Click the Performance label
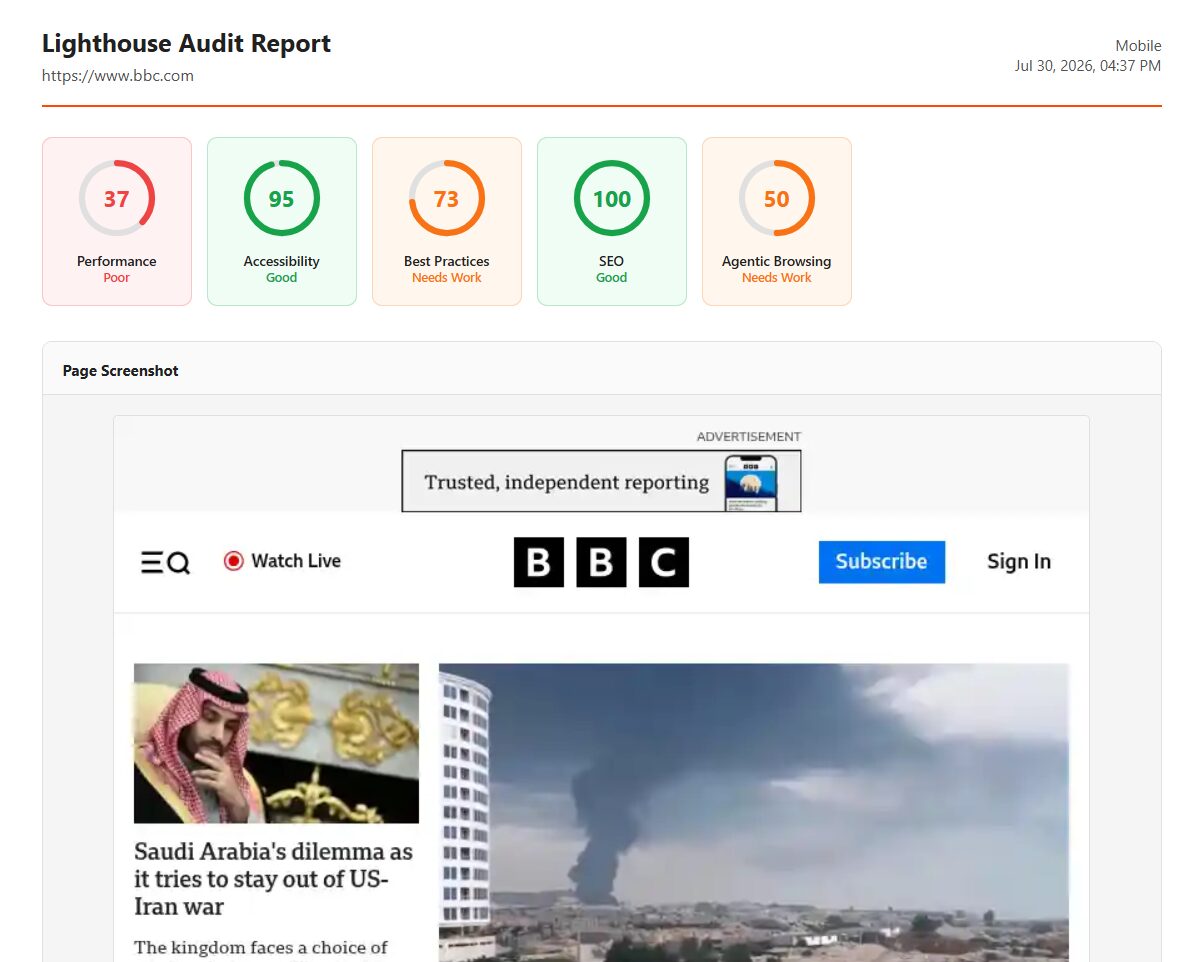 point(116,261)
